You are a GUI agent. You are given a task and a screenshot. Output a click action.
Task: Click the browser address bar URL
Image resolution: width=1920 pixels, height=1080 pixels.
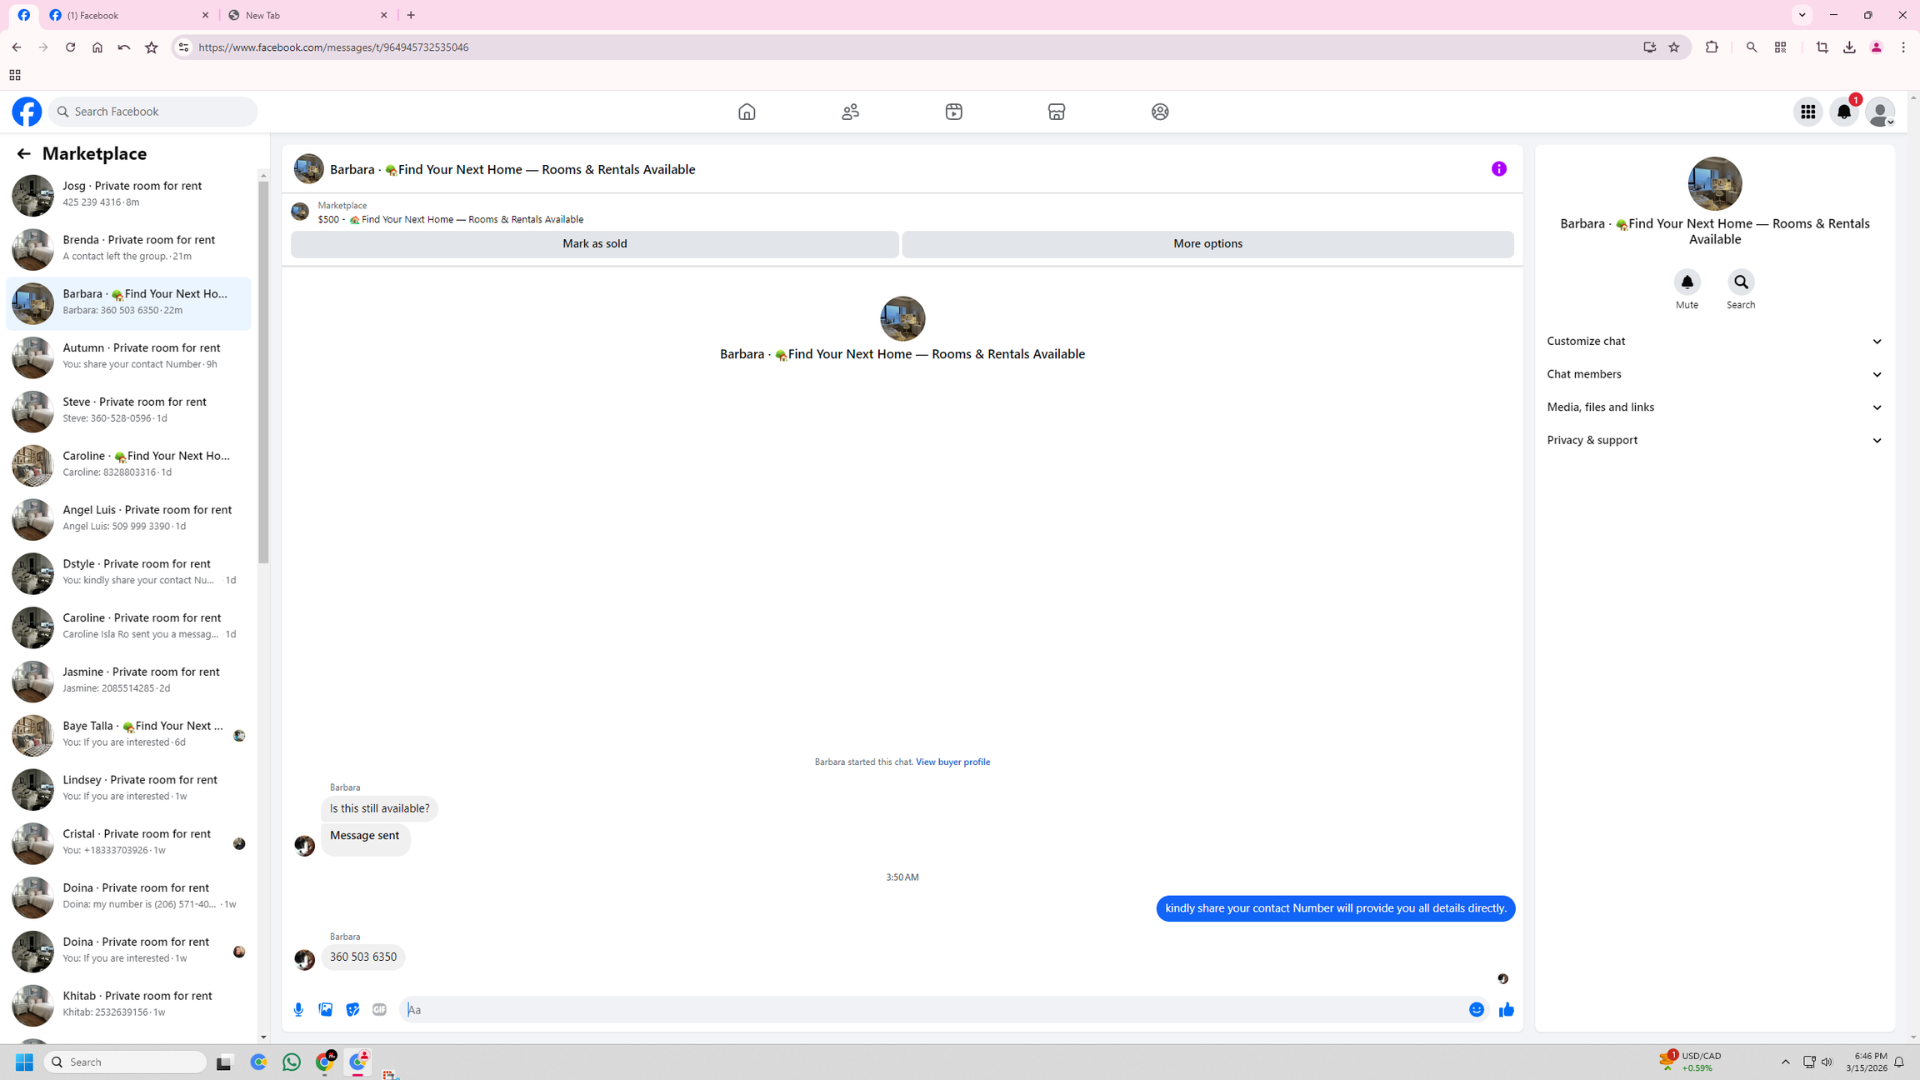click(x=333, y=47)
